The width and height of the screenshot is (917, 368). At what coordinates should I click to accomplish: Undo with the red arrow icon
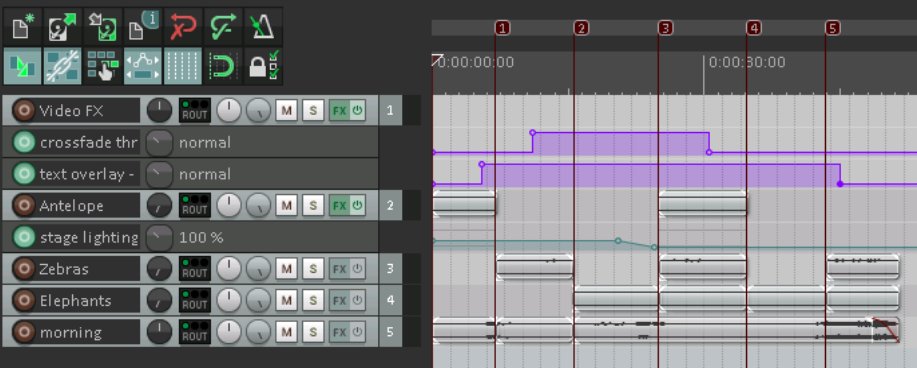(x=183, y=27)
